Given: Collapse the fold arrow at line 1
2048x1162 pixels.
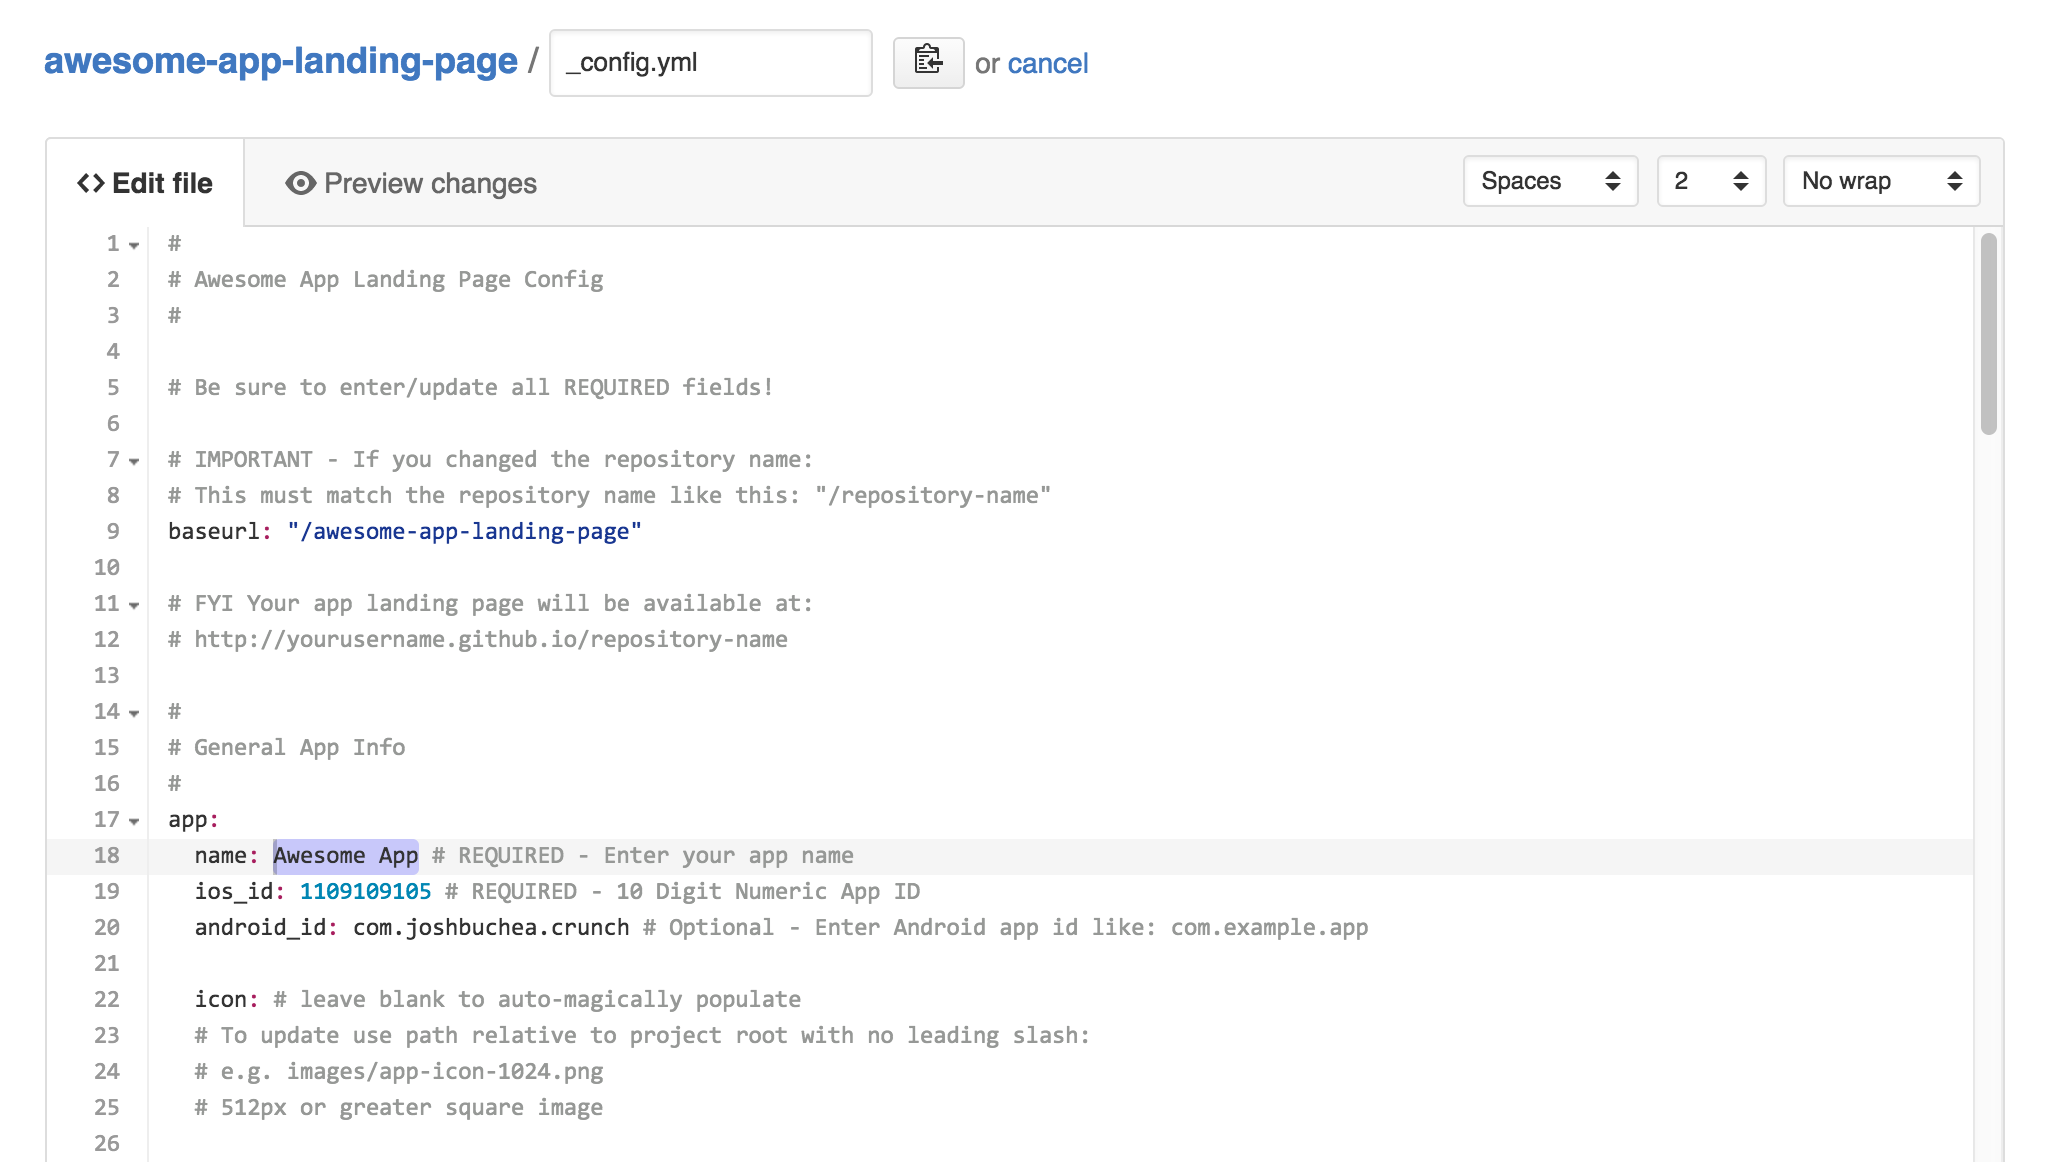Looking at the screenshot, I should click(x=134, y=246).
